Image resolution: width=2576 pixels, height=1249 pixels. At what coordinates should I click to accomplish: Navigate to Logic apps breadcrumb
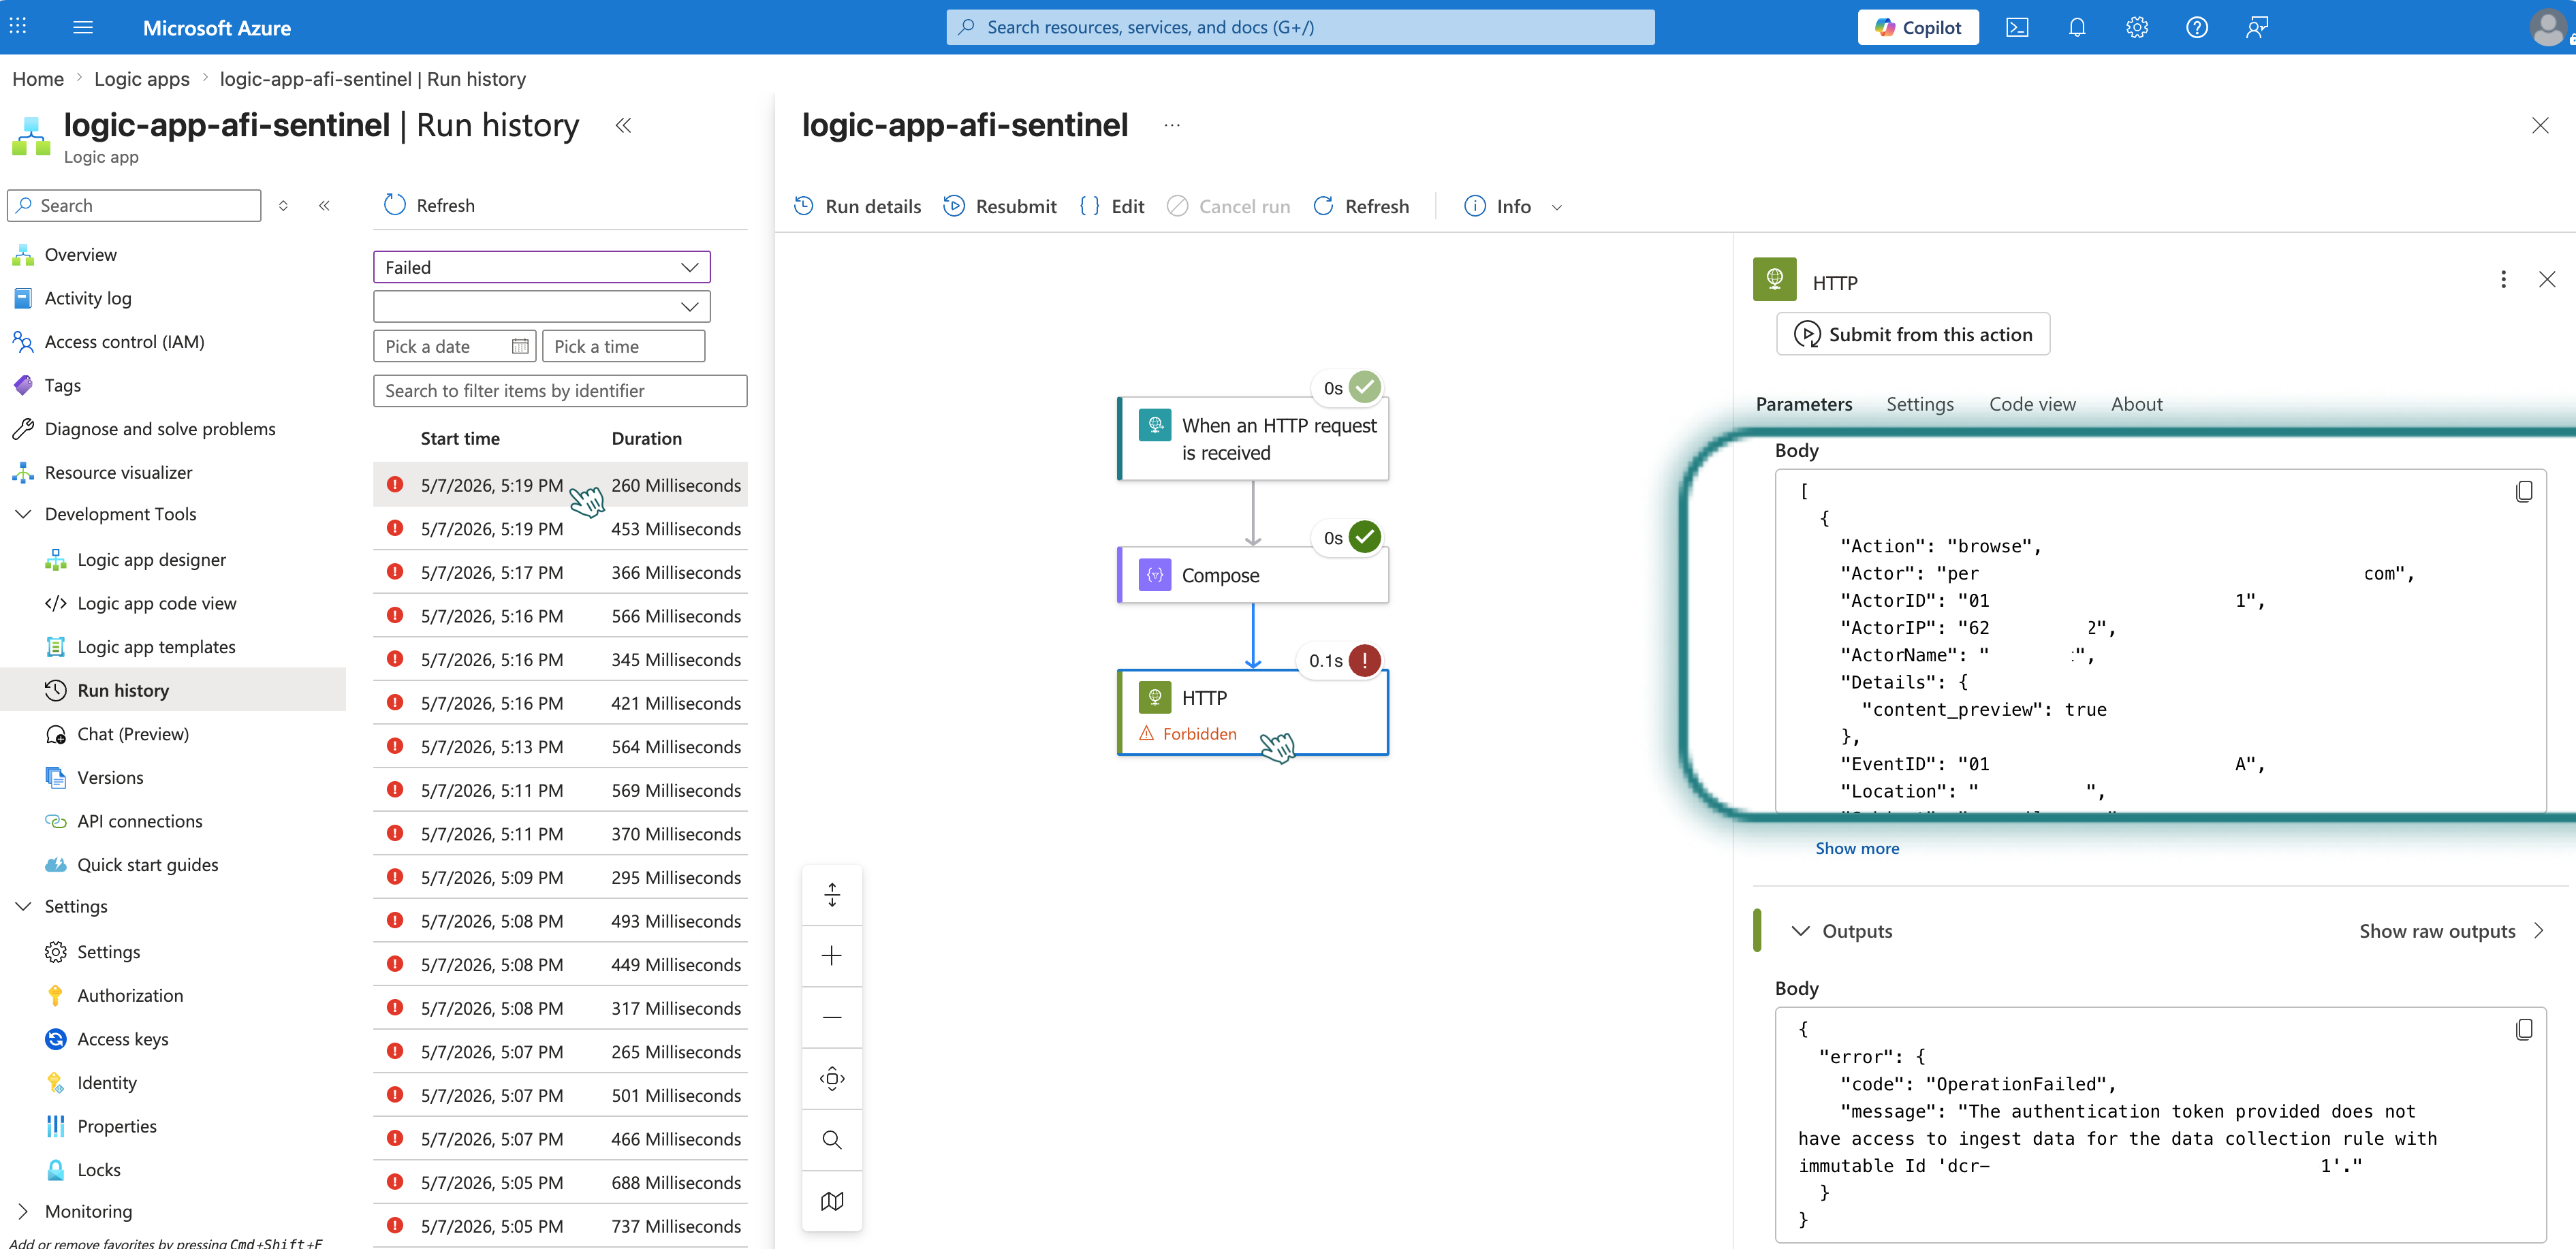pyautogui.click(x=142, y=79)
